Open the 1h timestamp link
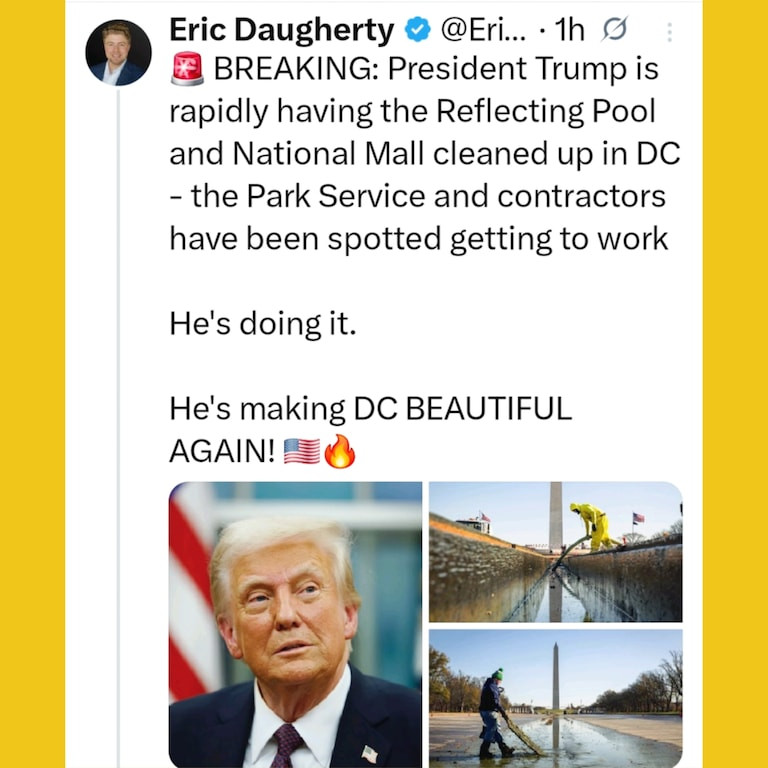This screenshot has height=768, width=768. click(569, 31)
